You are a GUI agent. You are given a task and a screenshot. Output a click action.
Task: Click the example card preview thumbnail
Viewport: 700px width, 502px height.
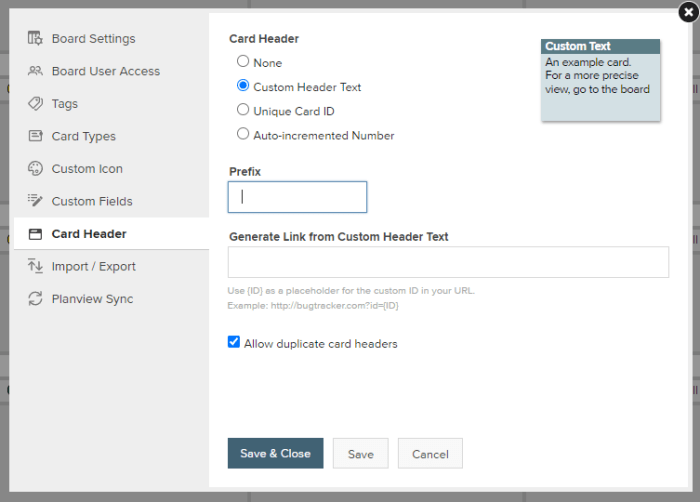600,80
